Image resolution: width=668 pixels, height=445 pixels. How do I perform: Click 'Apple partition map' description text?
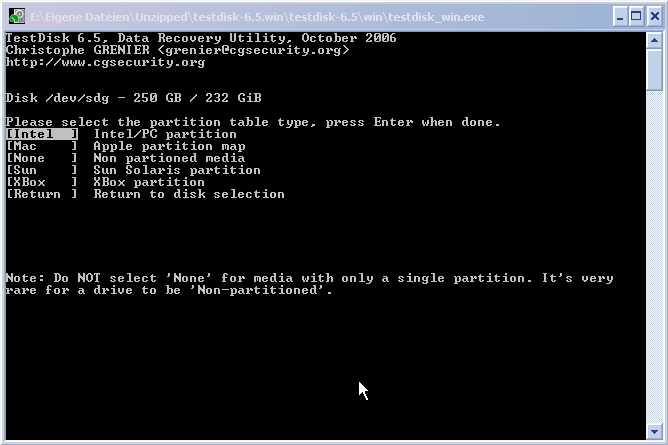click(x=170, y=146)
